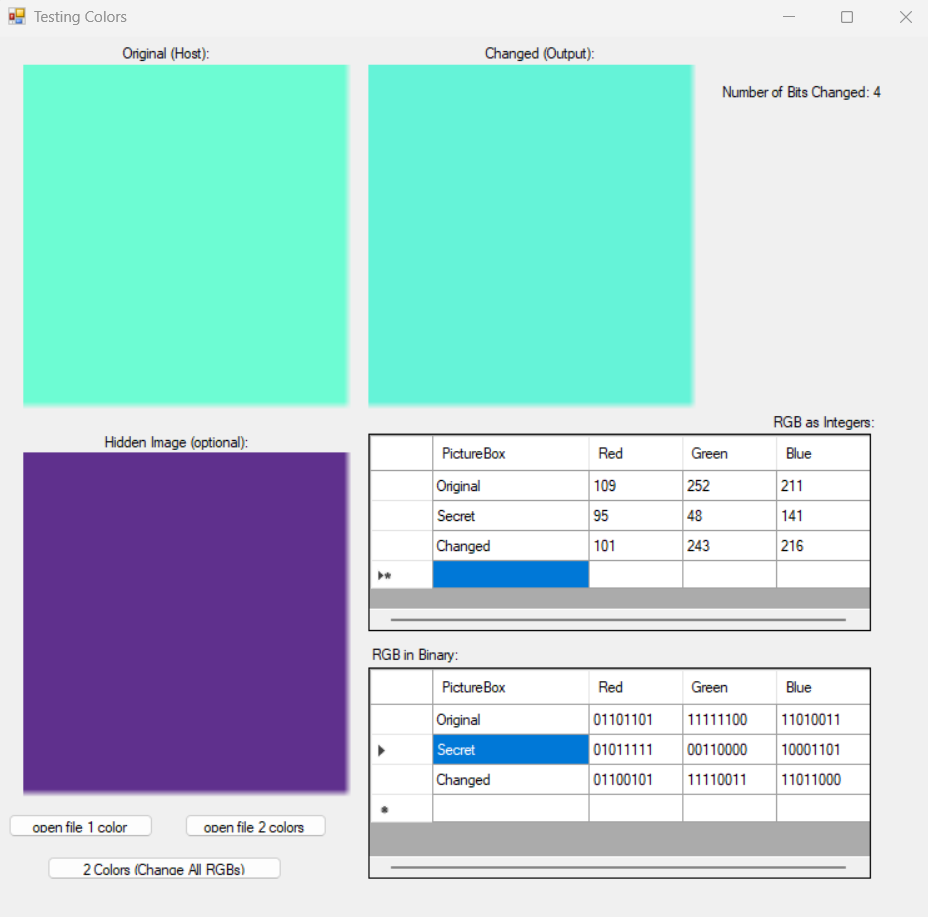Screen dimensions: 928x917
Task: Click the Testing Colors app icon in title bar
Action: pyautogui.click(x=16, y=17)
